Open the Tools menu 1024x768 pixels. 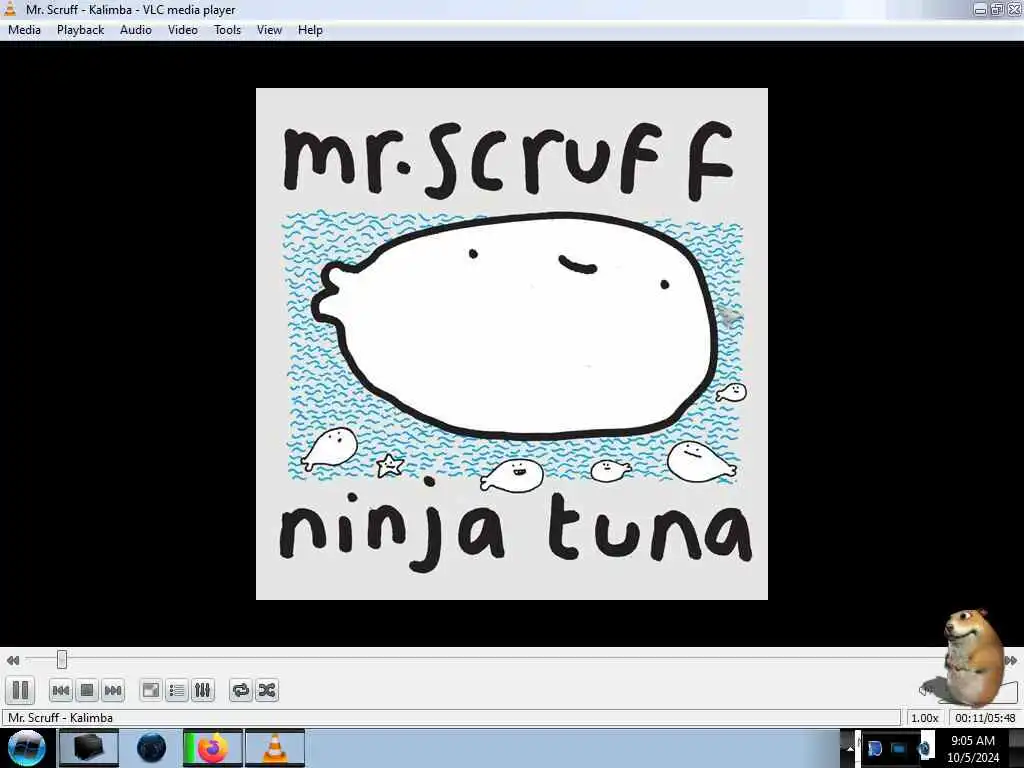point(227,30)
